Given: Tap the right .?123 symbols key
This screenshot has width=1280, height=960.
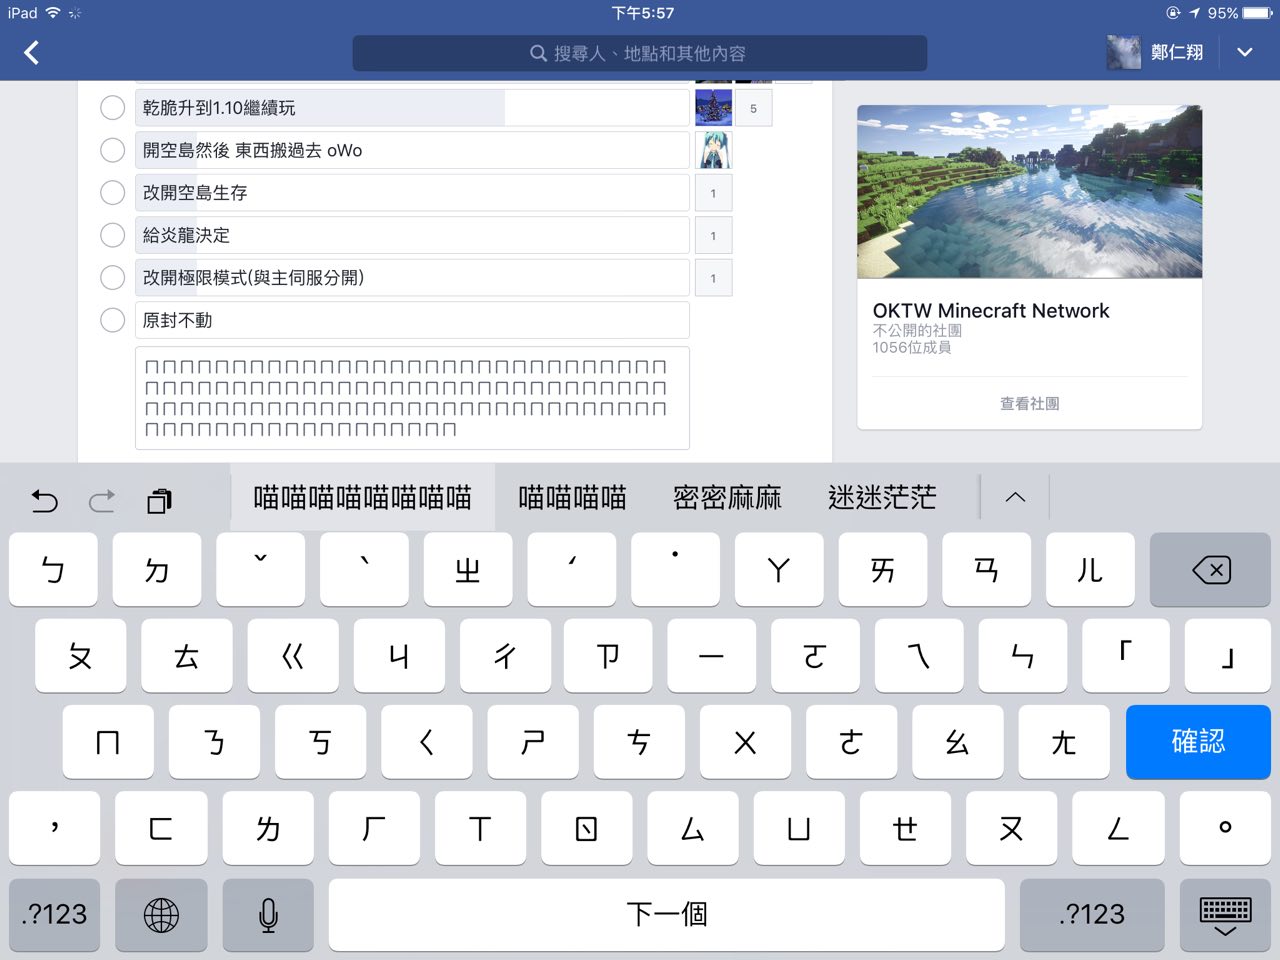Looking at the screenshot, I should (1092, 915).
